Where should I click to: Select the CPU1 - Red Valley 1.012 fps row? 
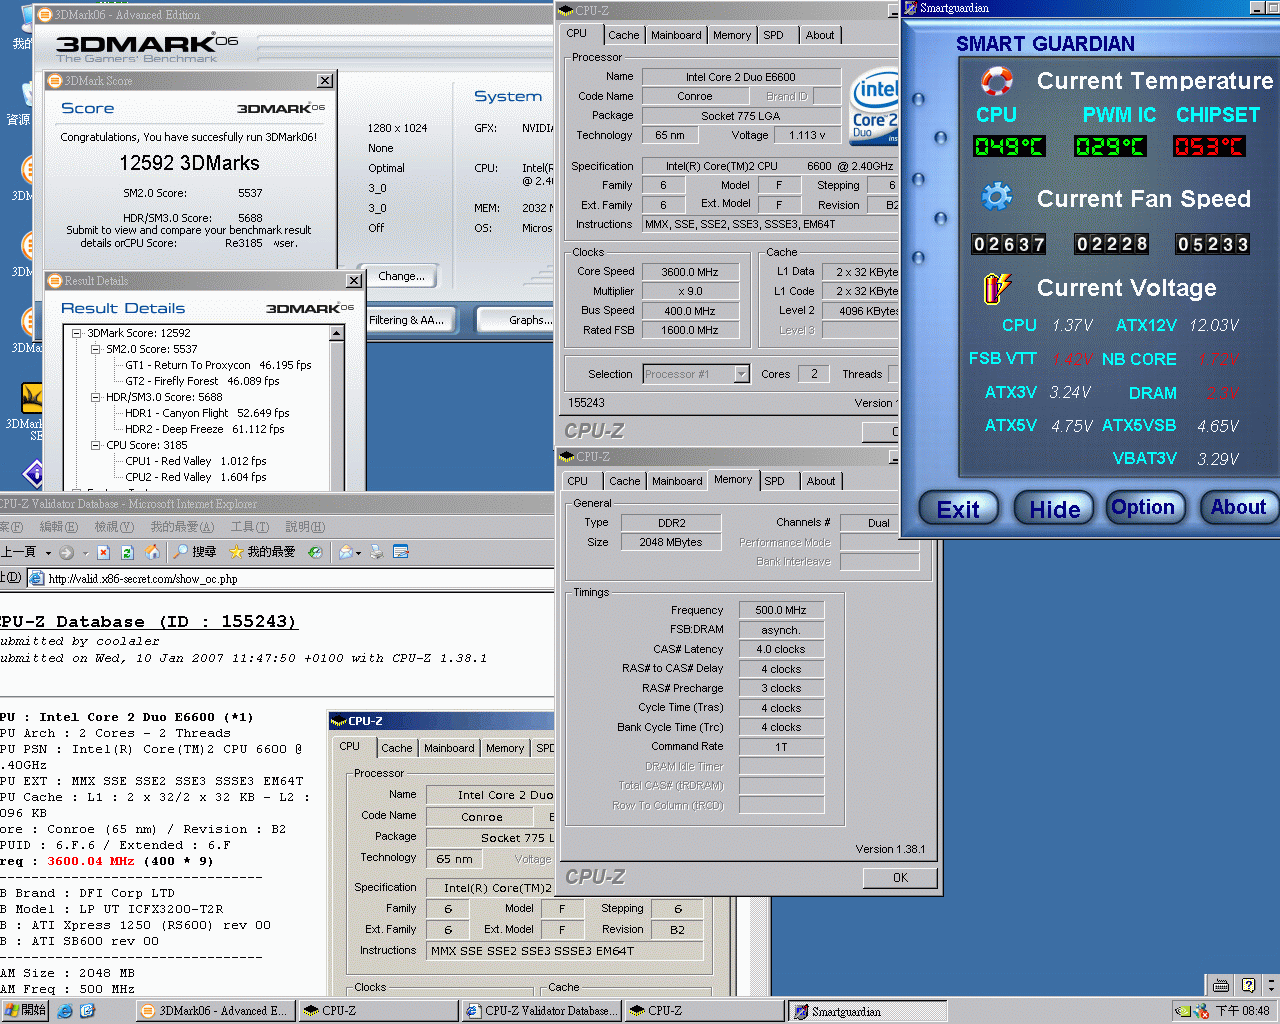tap(195, 461)
